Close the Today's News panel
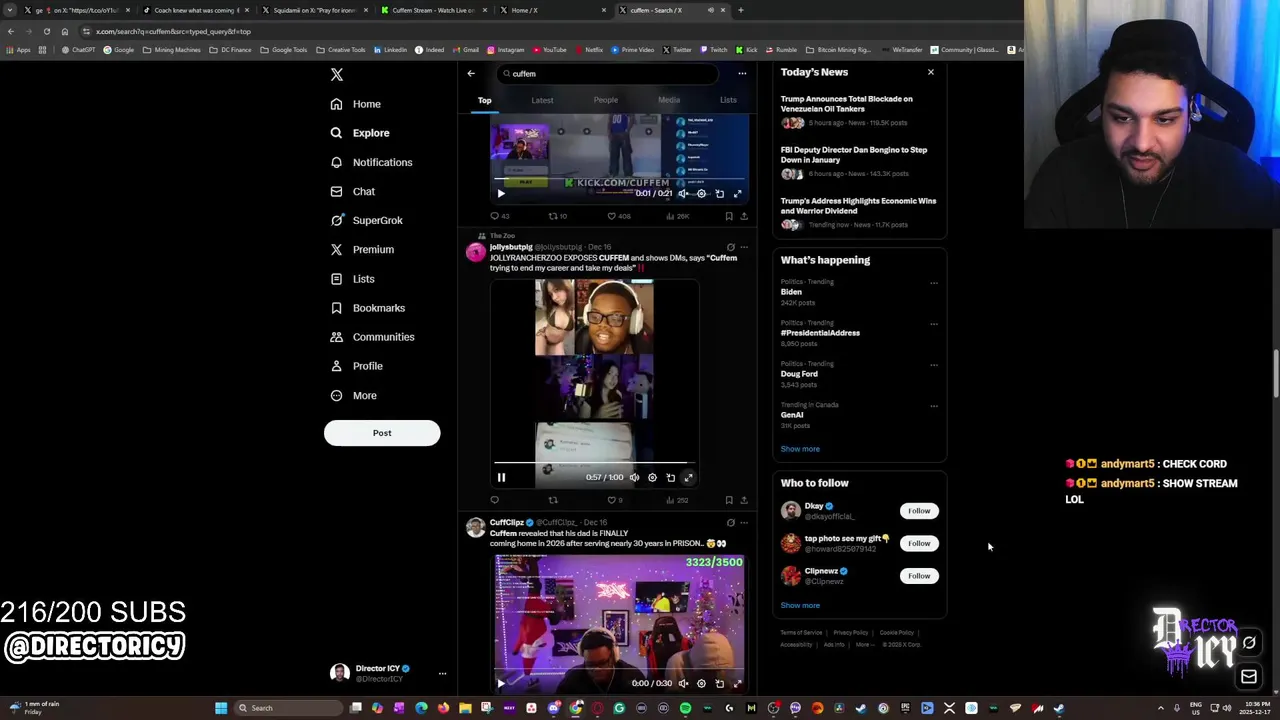The image size is (1280, 720). pyautogui.click(x=930, y=72)
